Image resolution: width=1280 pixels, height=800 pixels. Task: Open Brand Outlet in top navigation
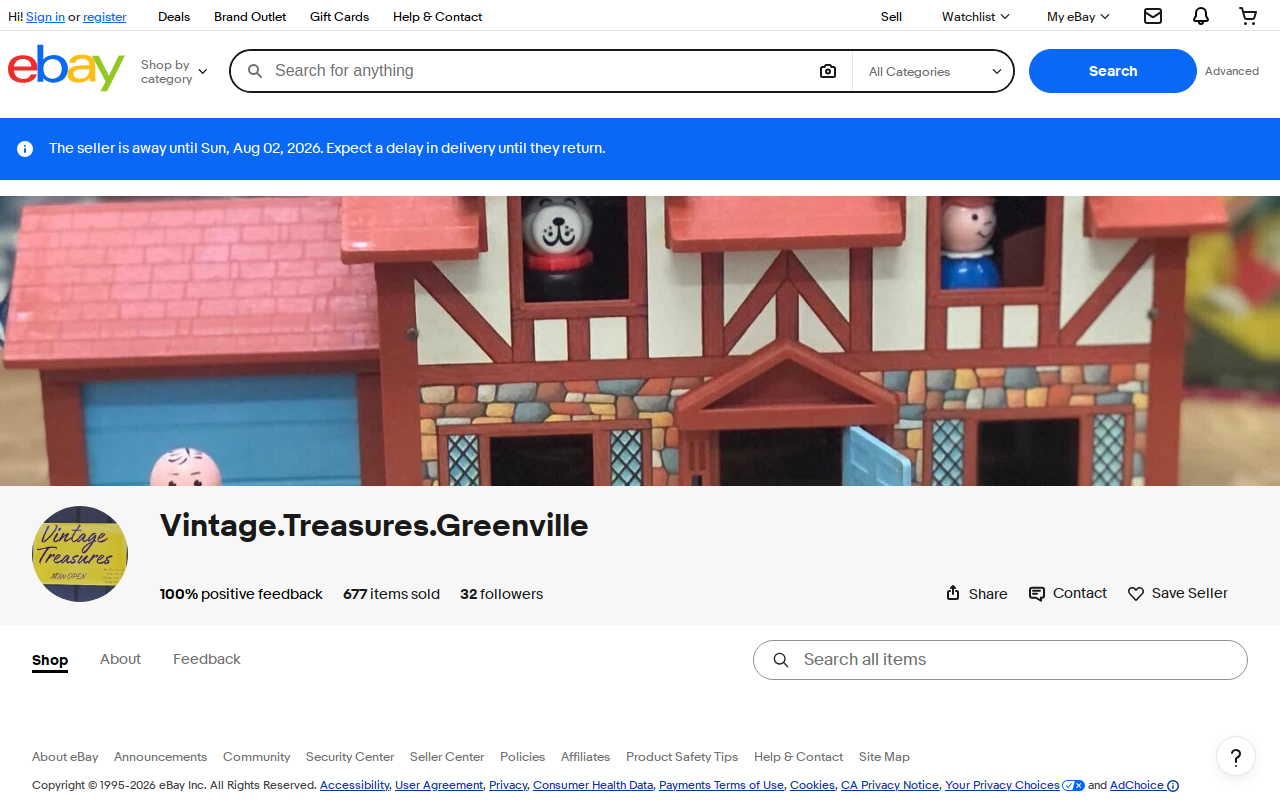(250, 16)
